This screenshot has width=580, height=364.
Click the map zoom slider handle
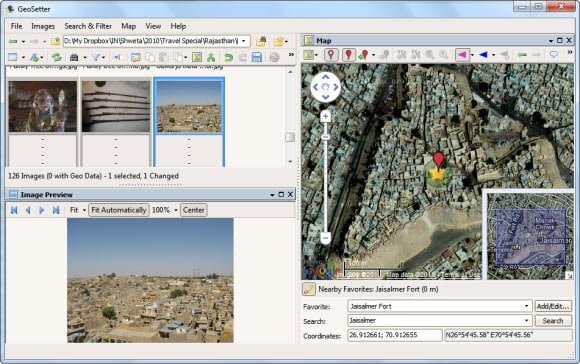pos(326,137)
